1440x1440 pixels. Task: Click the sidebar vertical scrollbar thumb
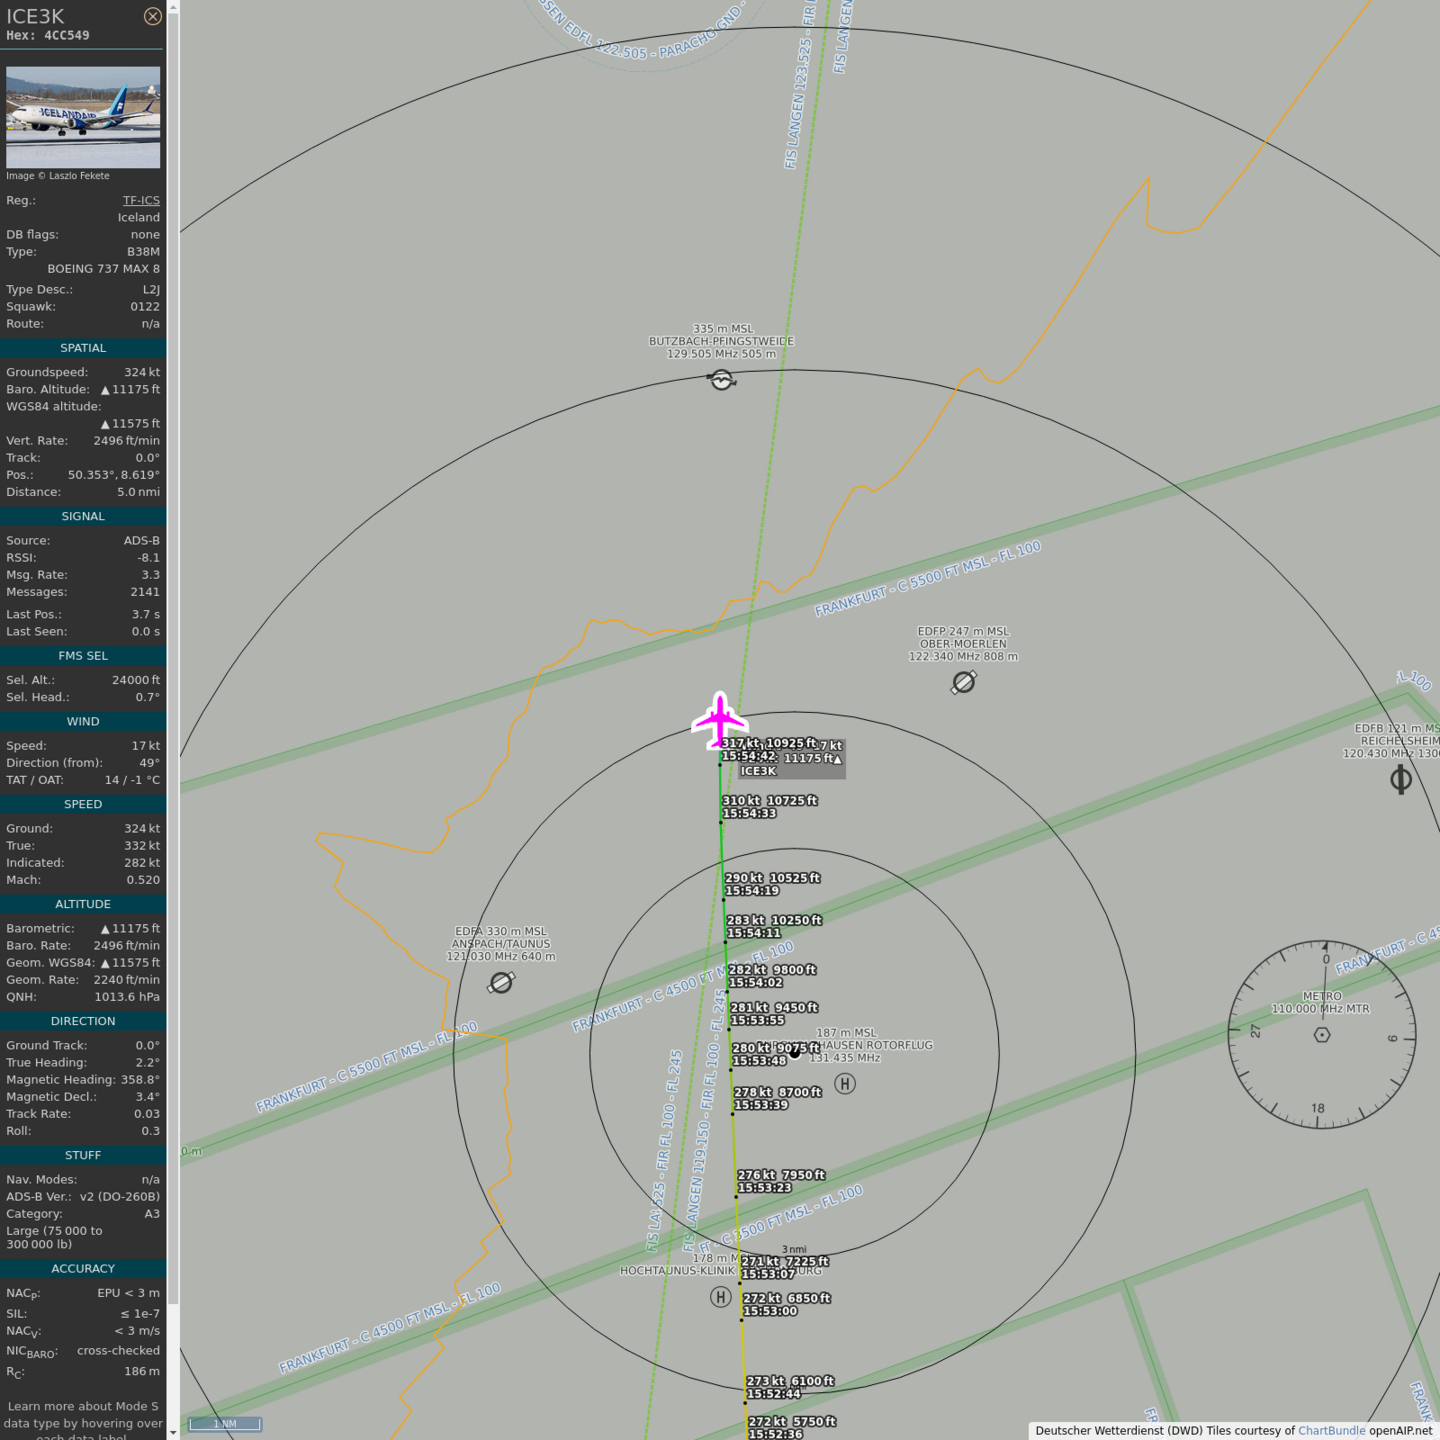[x=173, y=650]
